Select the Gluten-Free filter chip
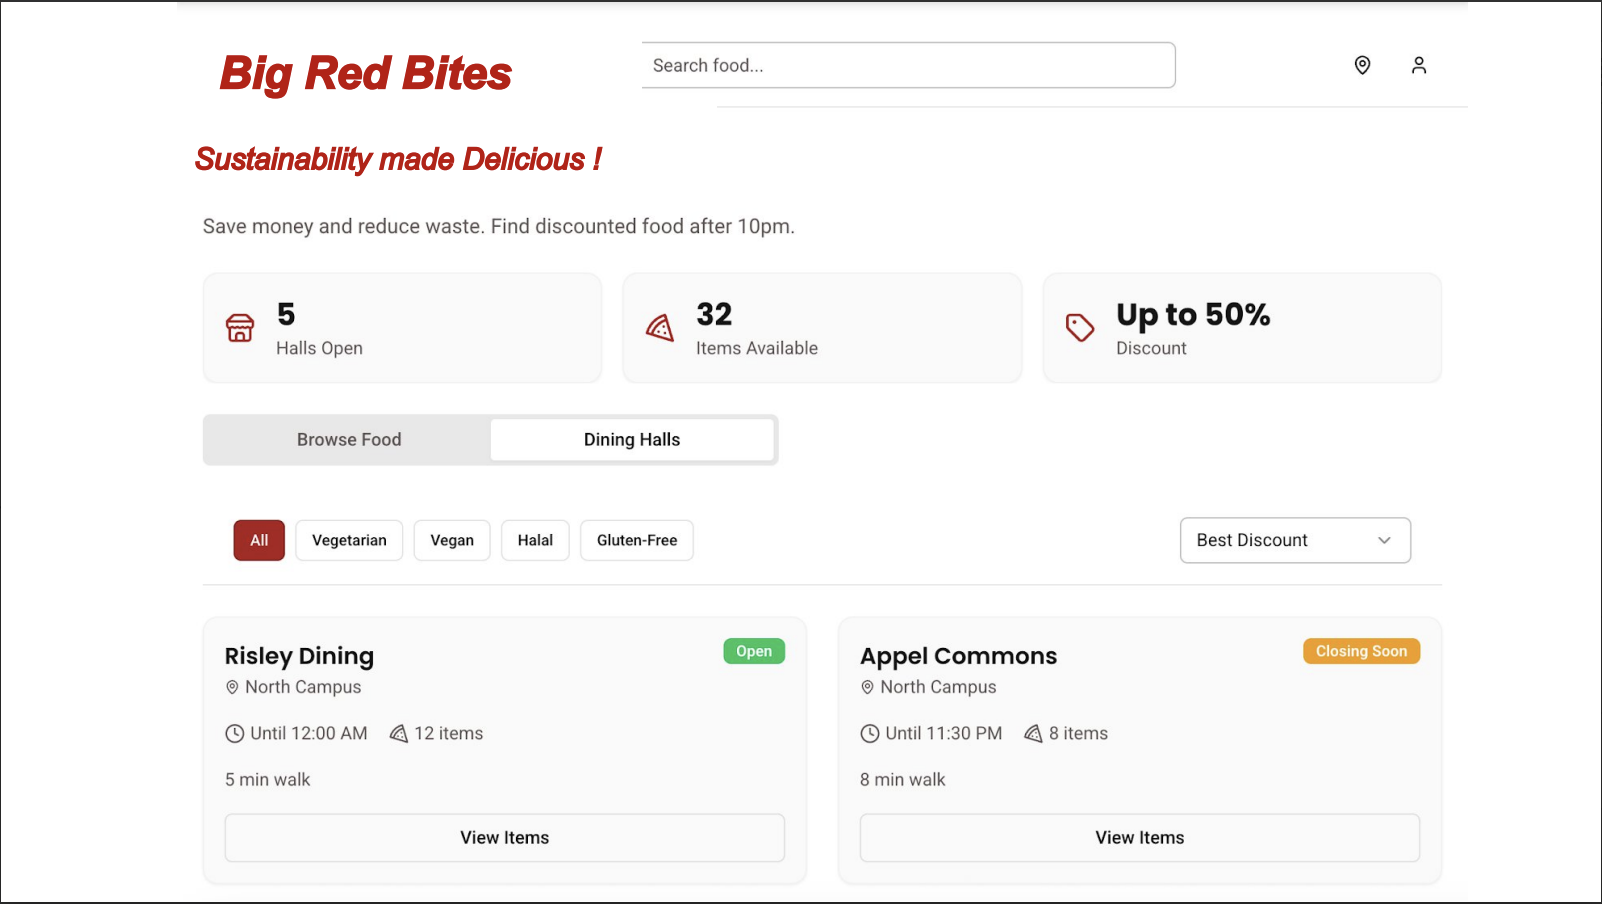The height and width of the screenshot is (904, 1602). pos(637,541)
